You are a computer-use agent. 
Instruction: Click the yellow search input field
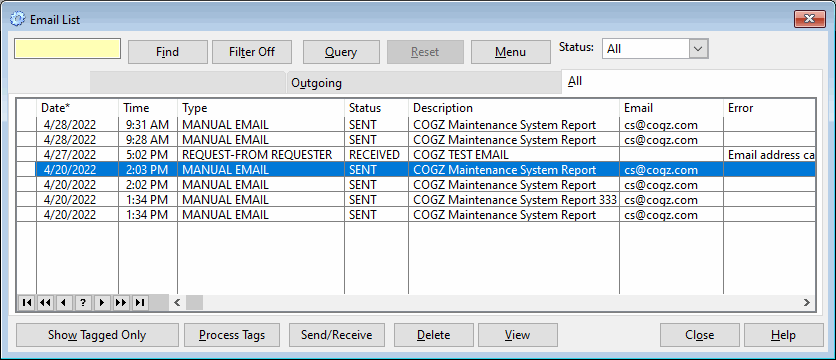click(x=67, y=49)
